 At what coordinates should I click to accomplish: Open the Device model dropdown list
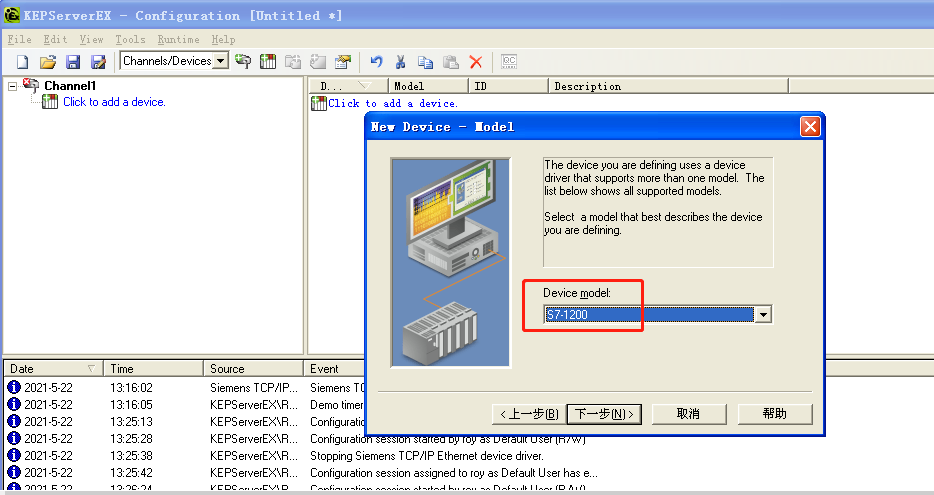pyautogui.click(x=763, y=315)
